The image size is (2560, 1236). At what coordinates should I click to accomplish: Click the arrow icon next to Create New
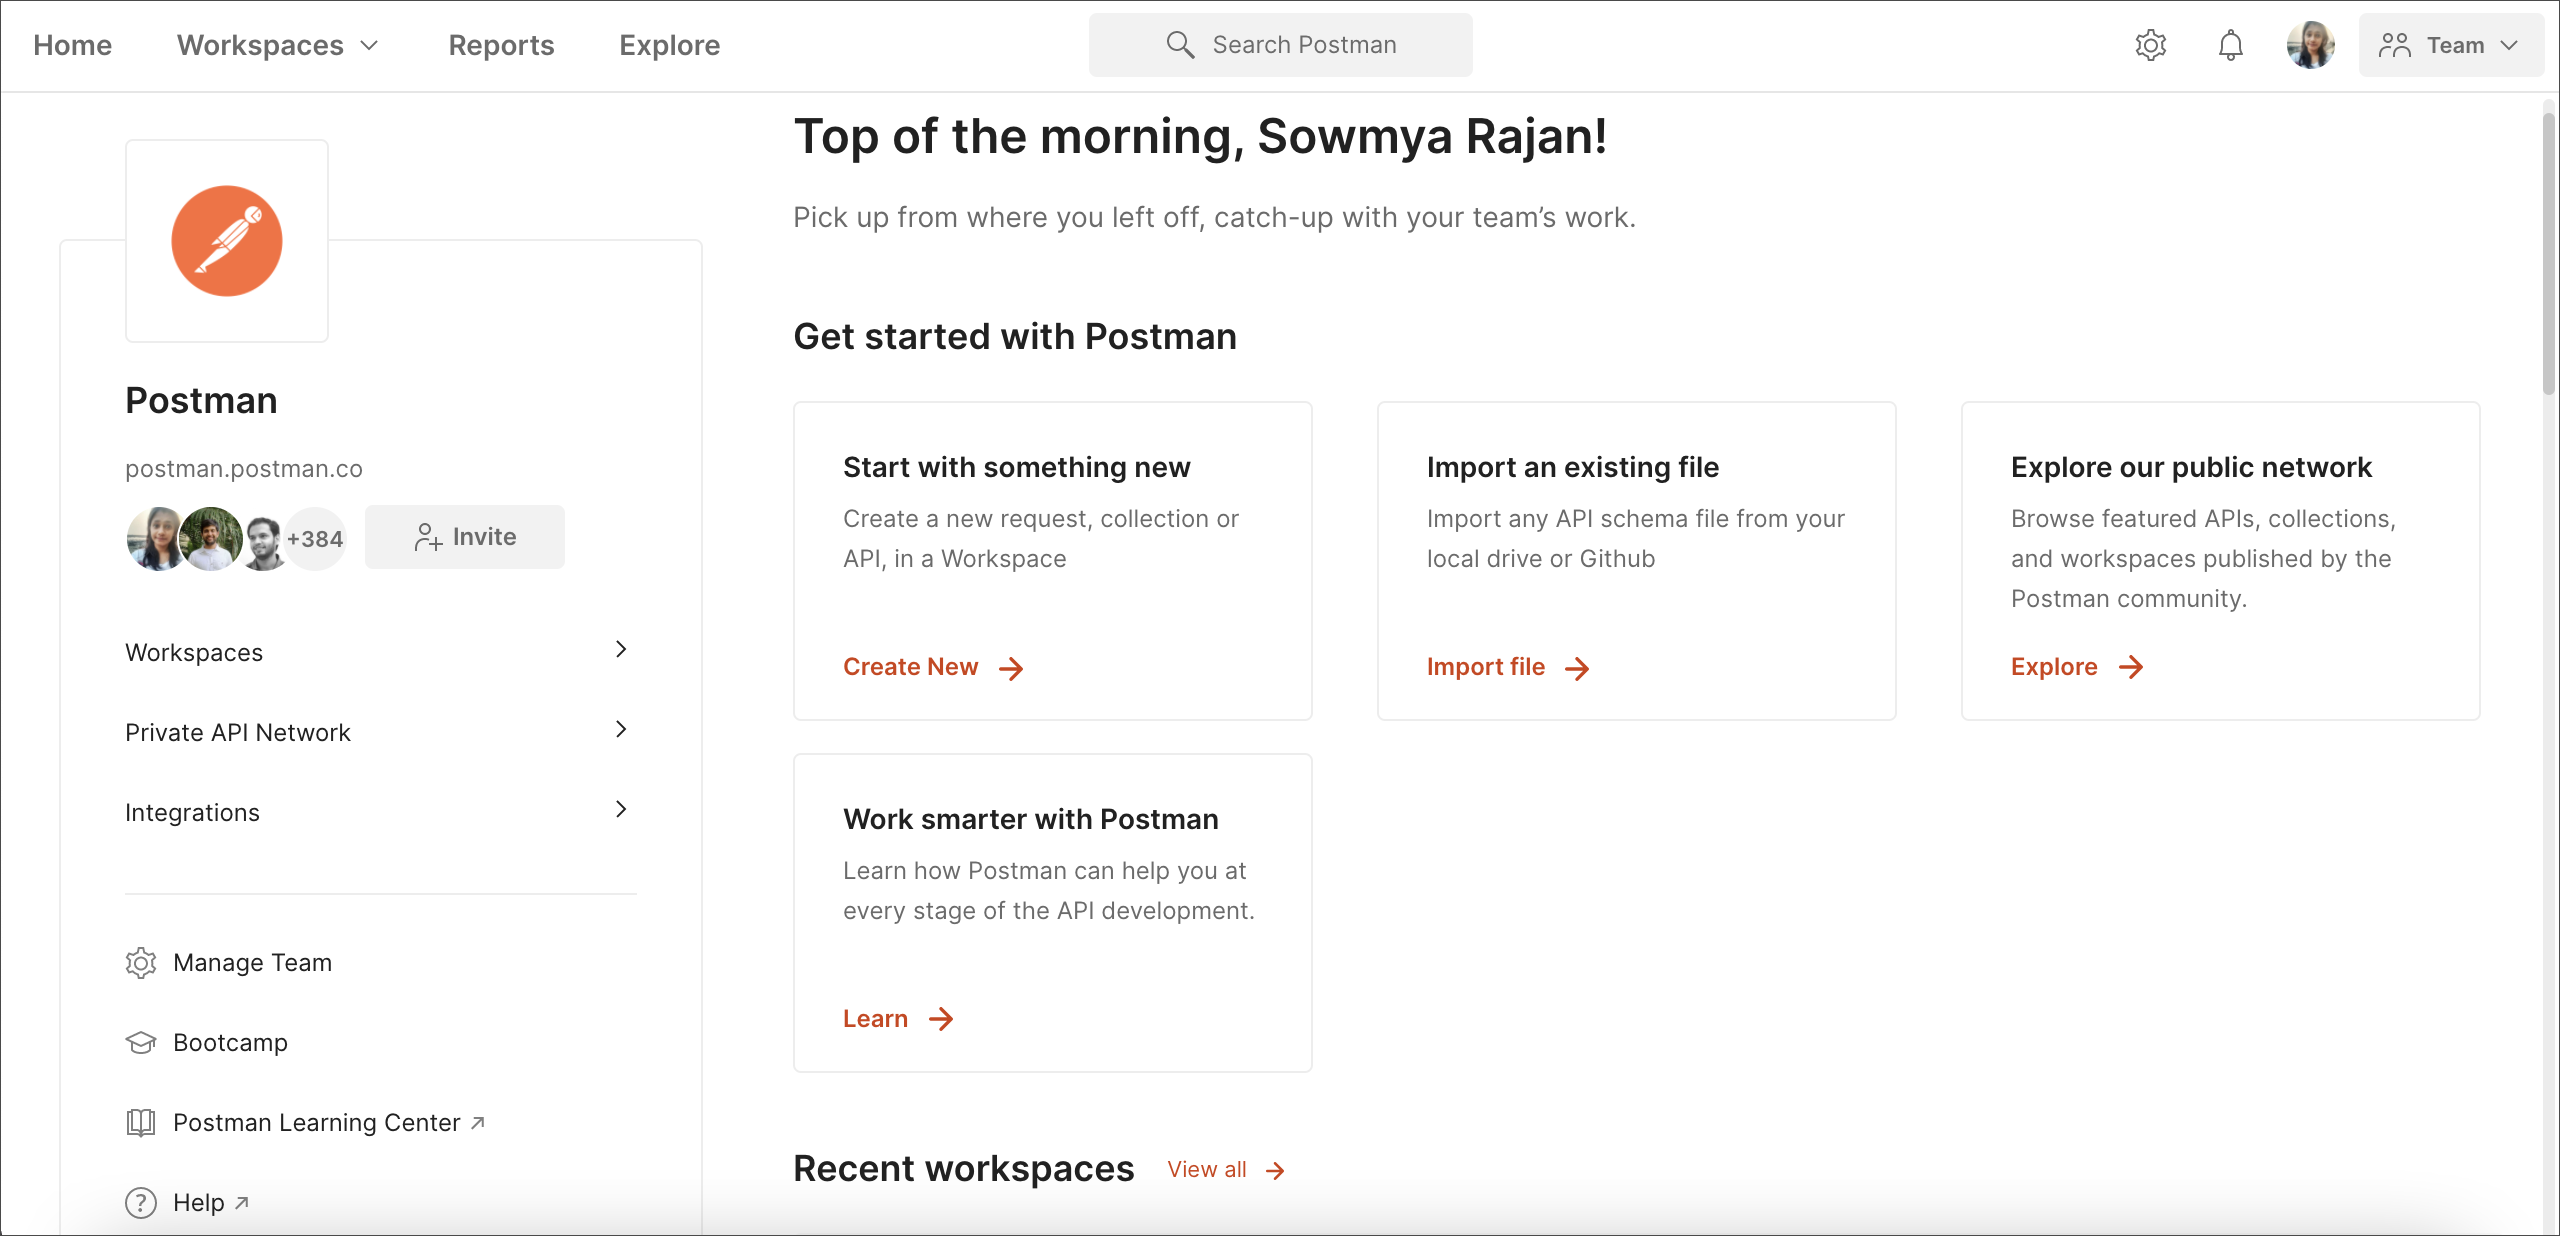pyautogui.click(x=1011, y=668)
